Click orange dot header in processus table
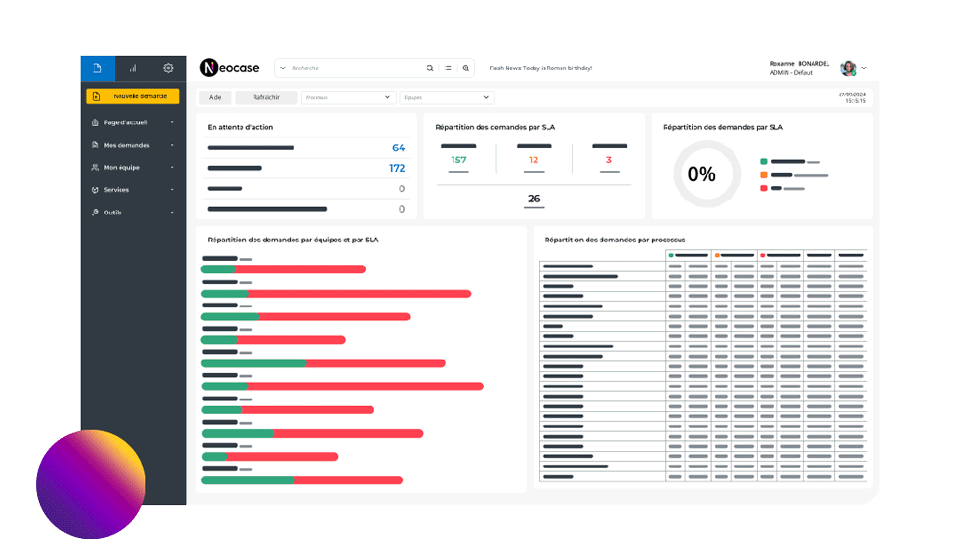 pyautogui.click(x=717, y=255)
